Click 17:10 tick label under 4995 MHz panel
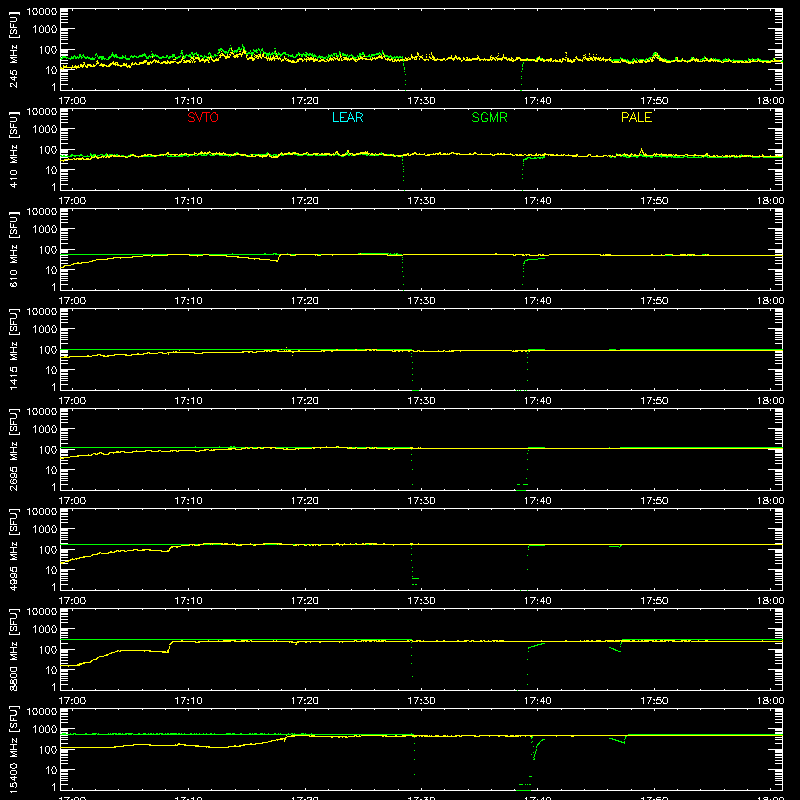 188,601
